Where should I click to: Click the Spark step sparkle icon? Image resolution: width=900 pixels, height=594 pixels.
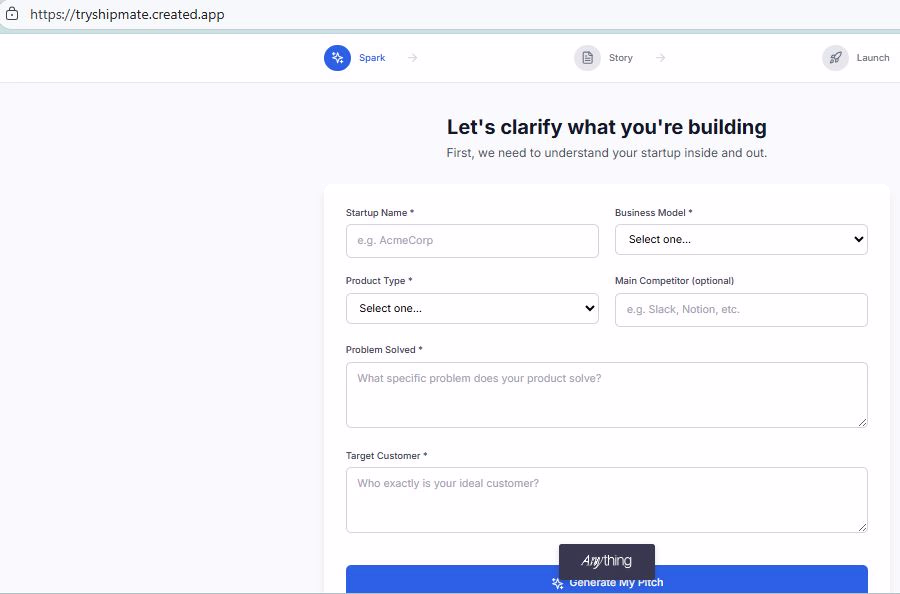(x=337, y=58)
